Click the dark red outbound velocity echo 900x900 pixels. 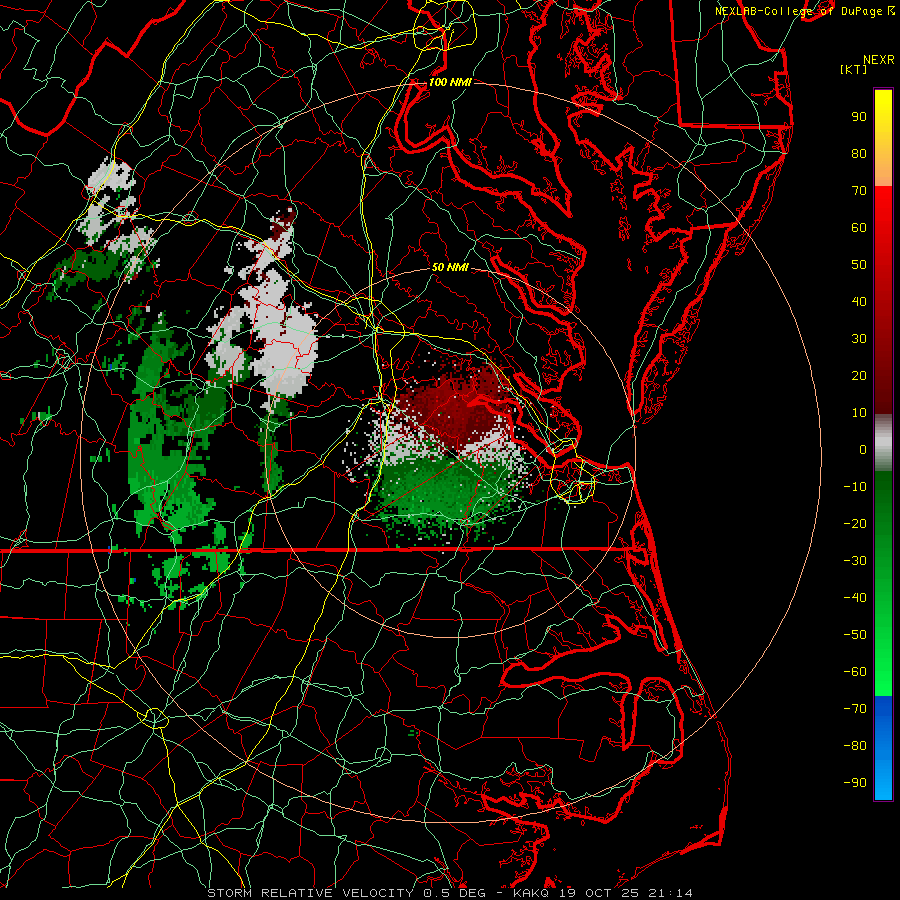(x=456, y=405)
